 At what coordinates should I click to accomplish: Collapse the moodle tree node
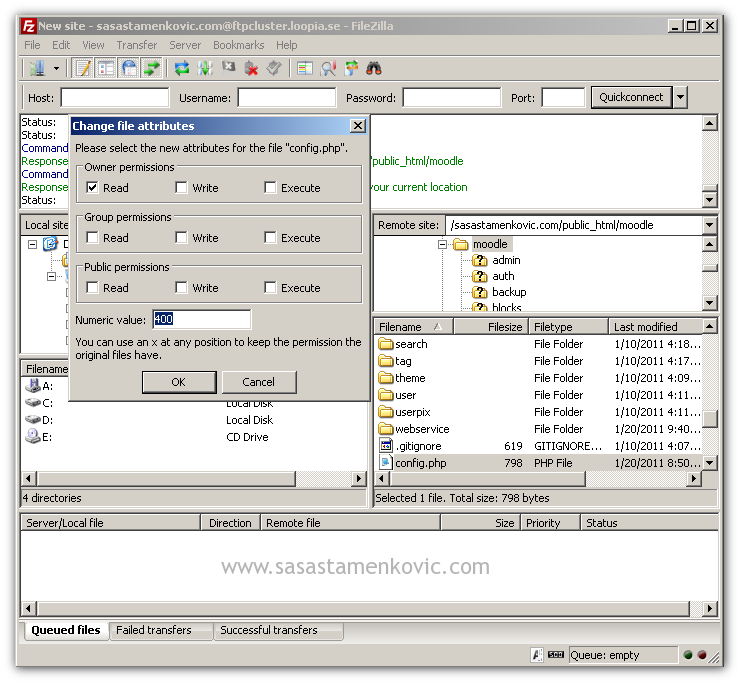tap(442, 244)
